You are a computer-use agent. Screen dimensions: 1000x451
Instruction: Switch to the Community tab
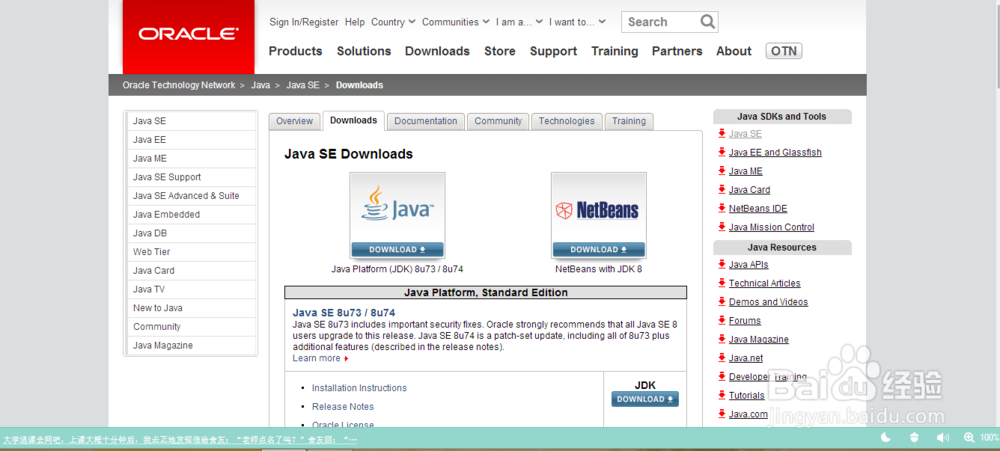click(x=497, y=121)
